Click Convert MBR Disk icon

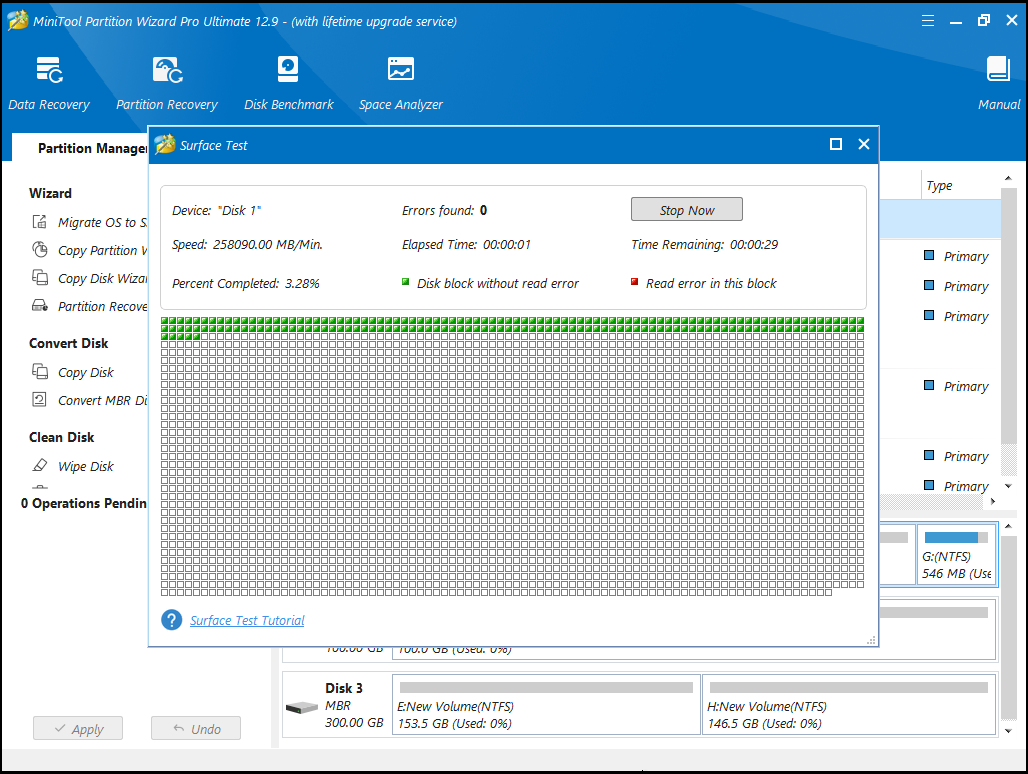[x=40, y=400]
